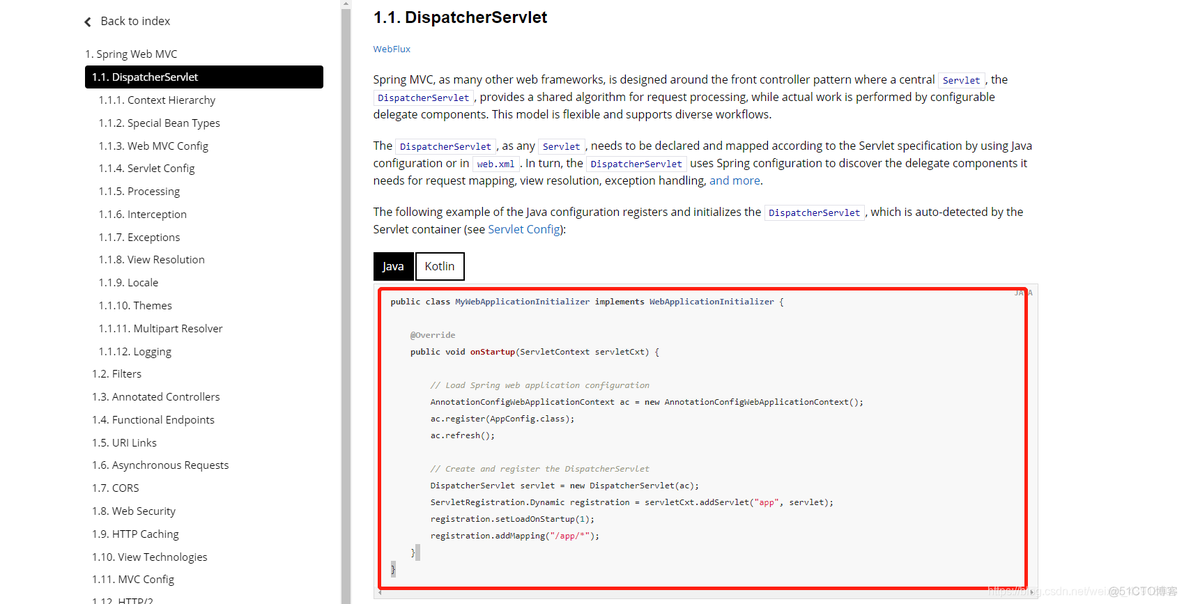1184x604 pixels.
Task: Open 1.1.10. Themes section
Action: (135, 306)
